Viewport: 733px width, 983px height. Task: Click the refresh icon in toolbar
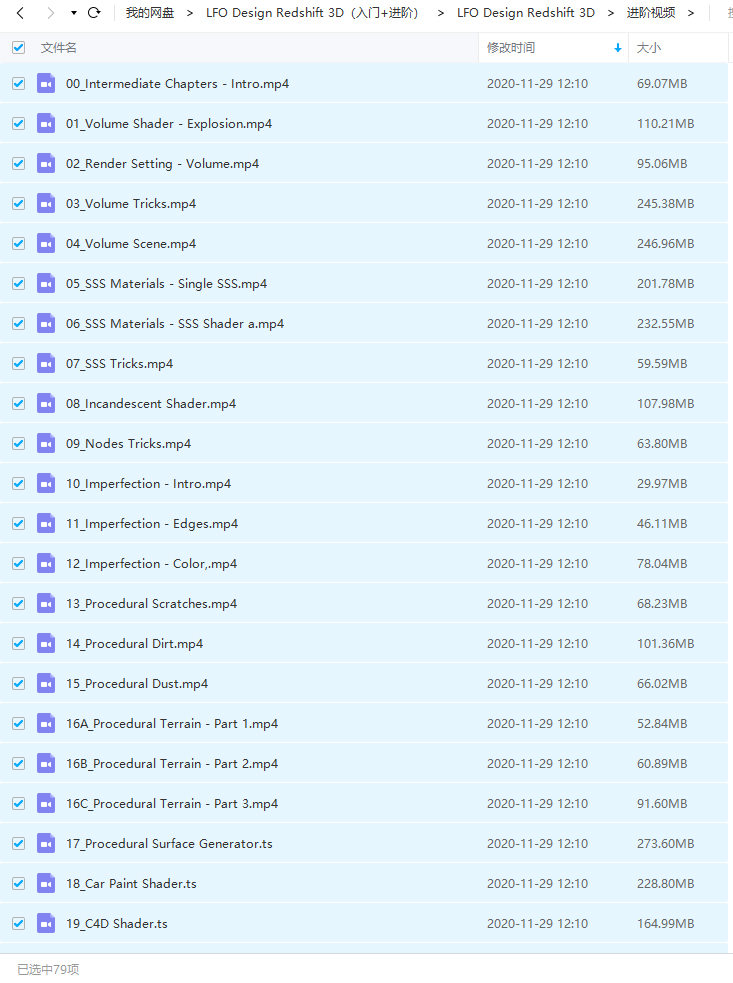click(94, 13)
